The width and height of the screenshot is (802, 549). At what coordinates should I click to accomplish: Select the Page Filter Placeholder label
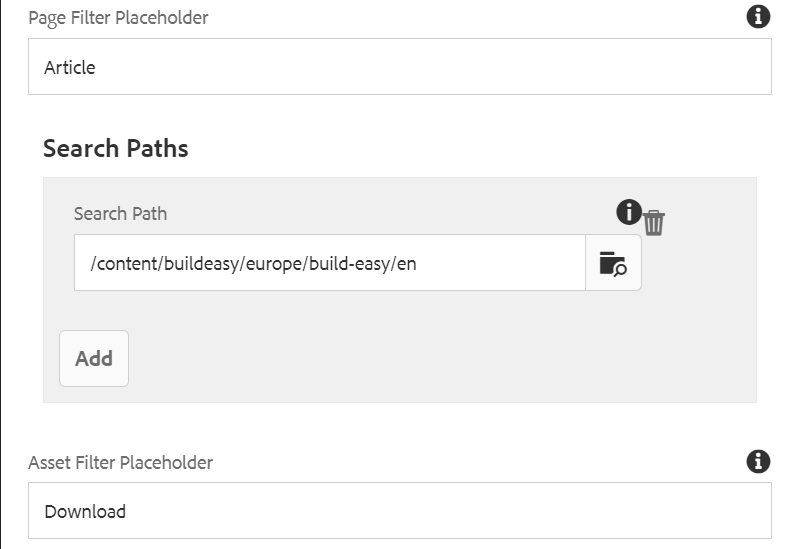point(118,18)
